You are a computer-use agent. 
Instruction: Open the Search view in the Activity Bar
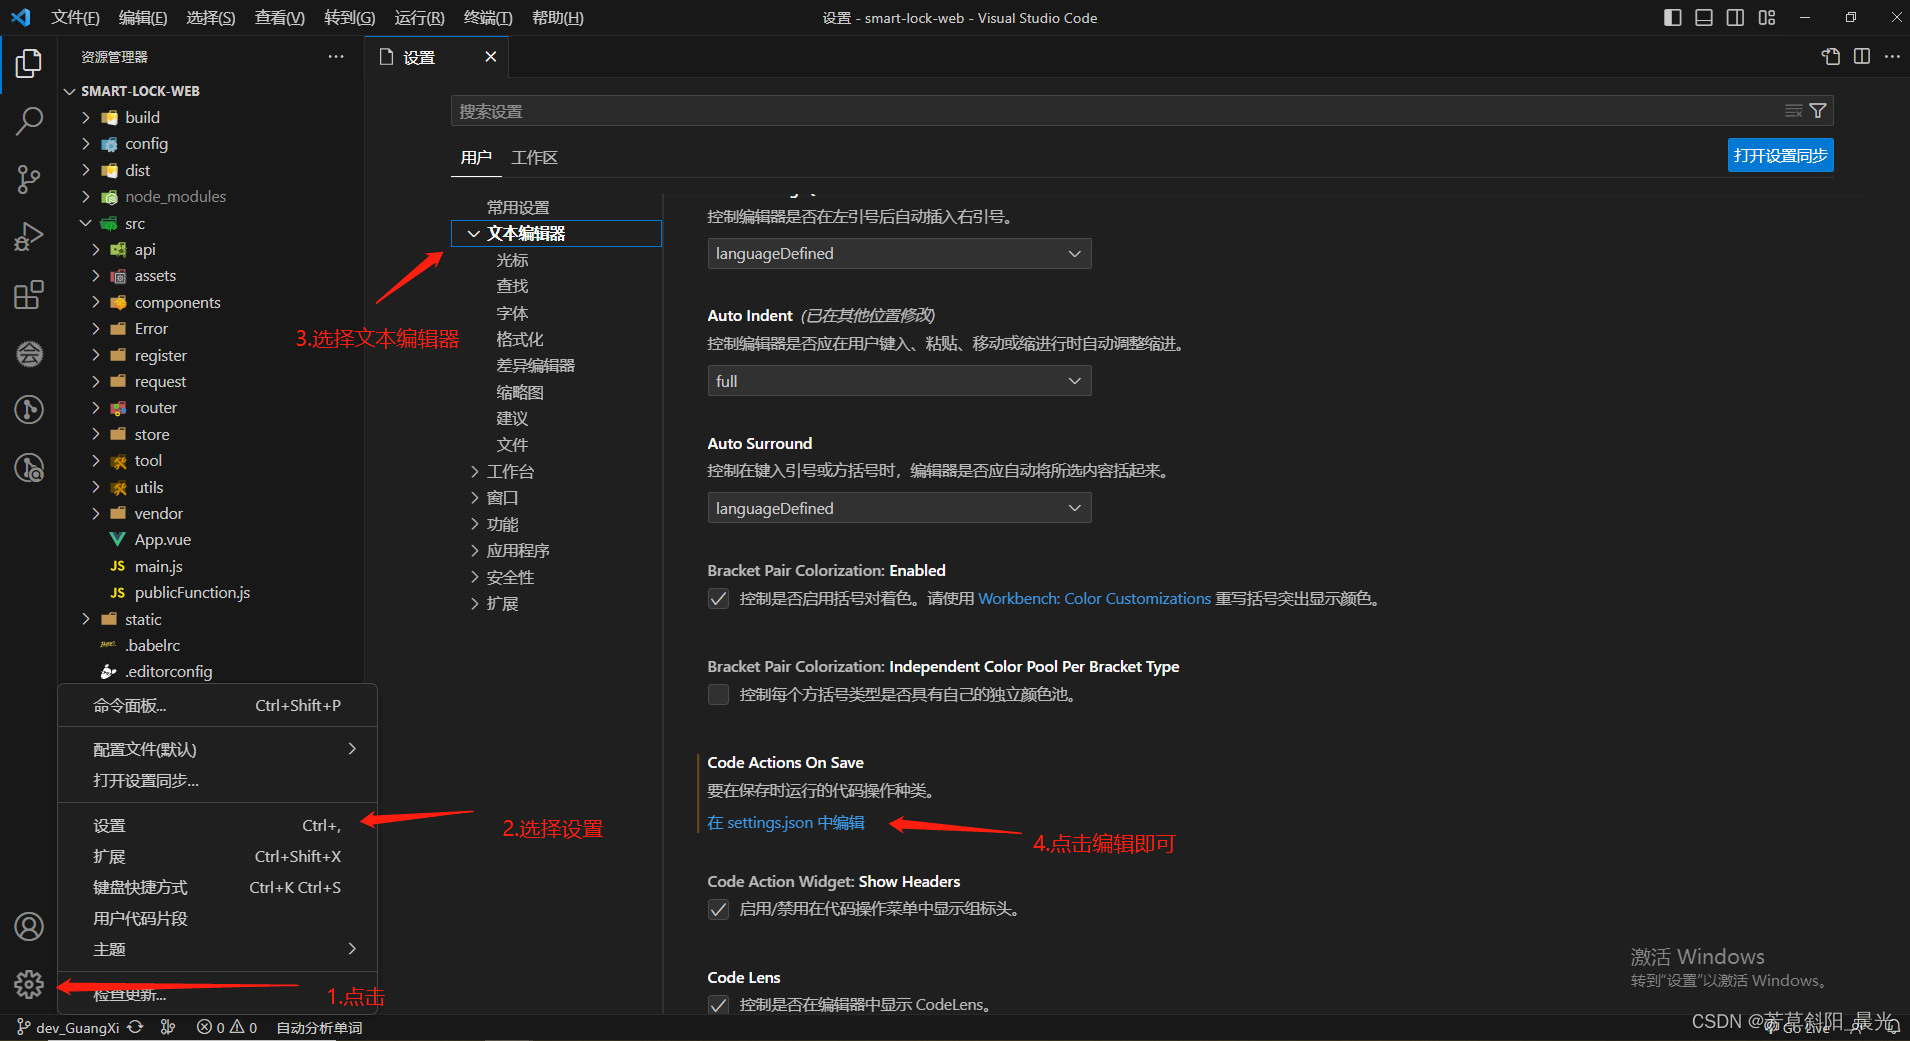[29, 120]
